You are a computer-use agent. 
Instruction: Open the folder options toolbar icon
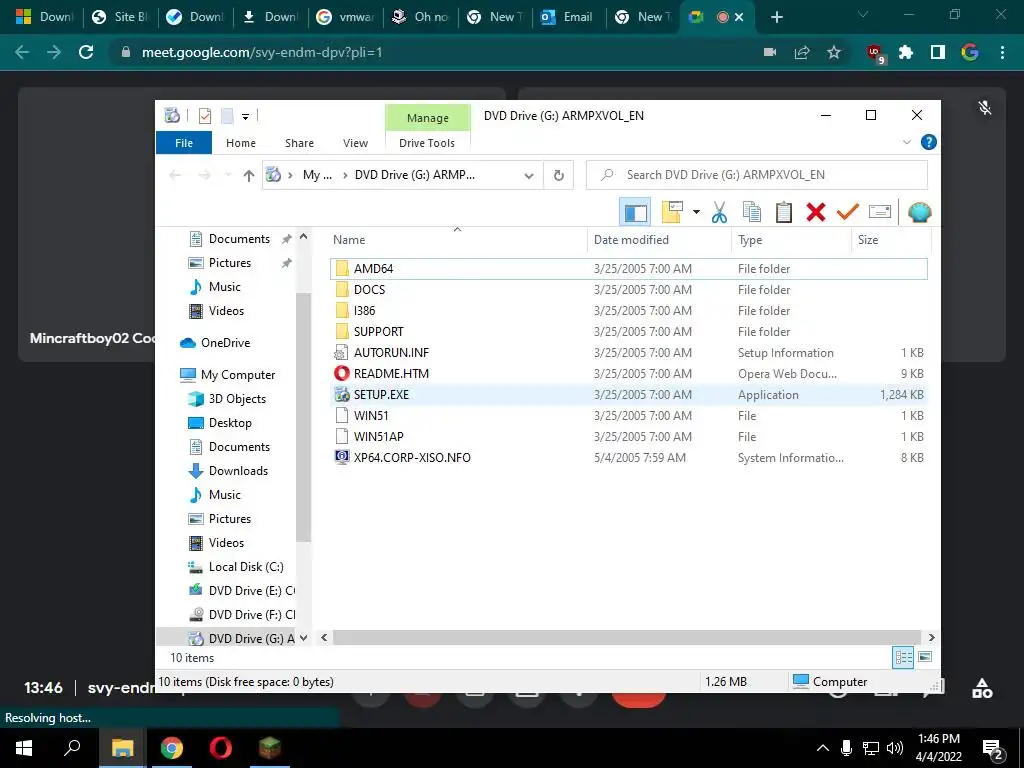672,212
